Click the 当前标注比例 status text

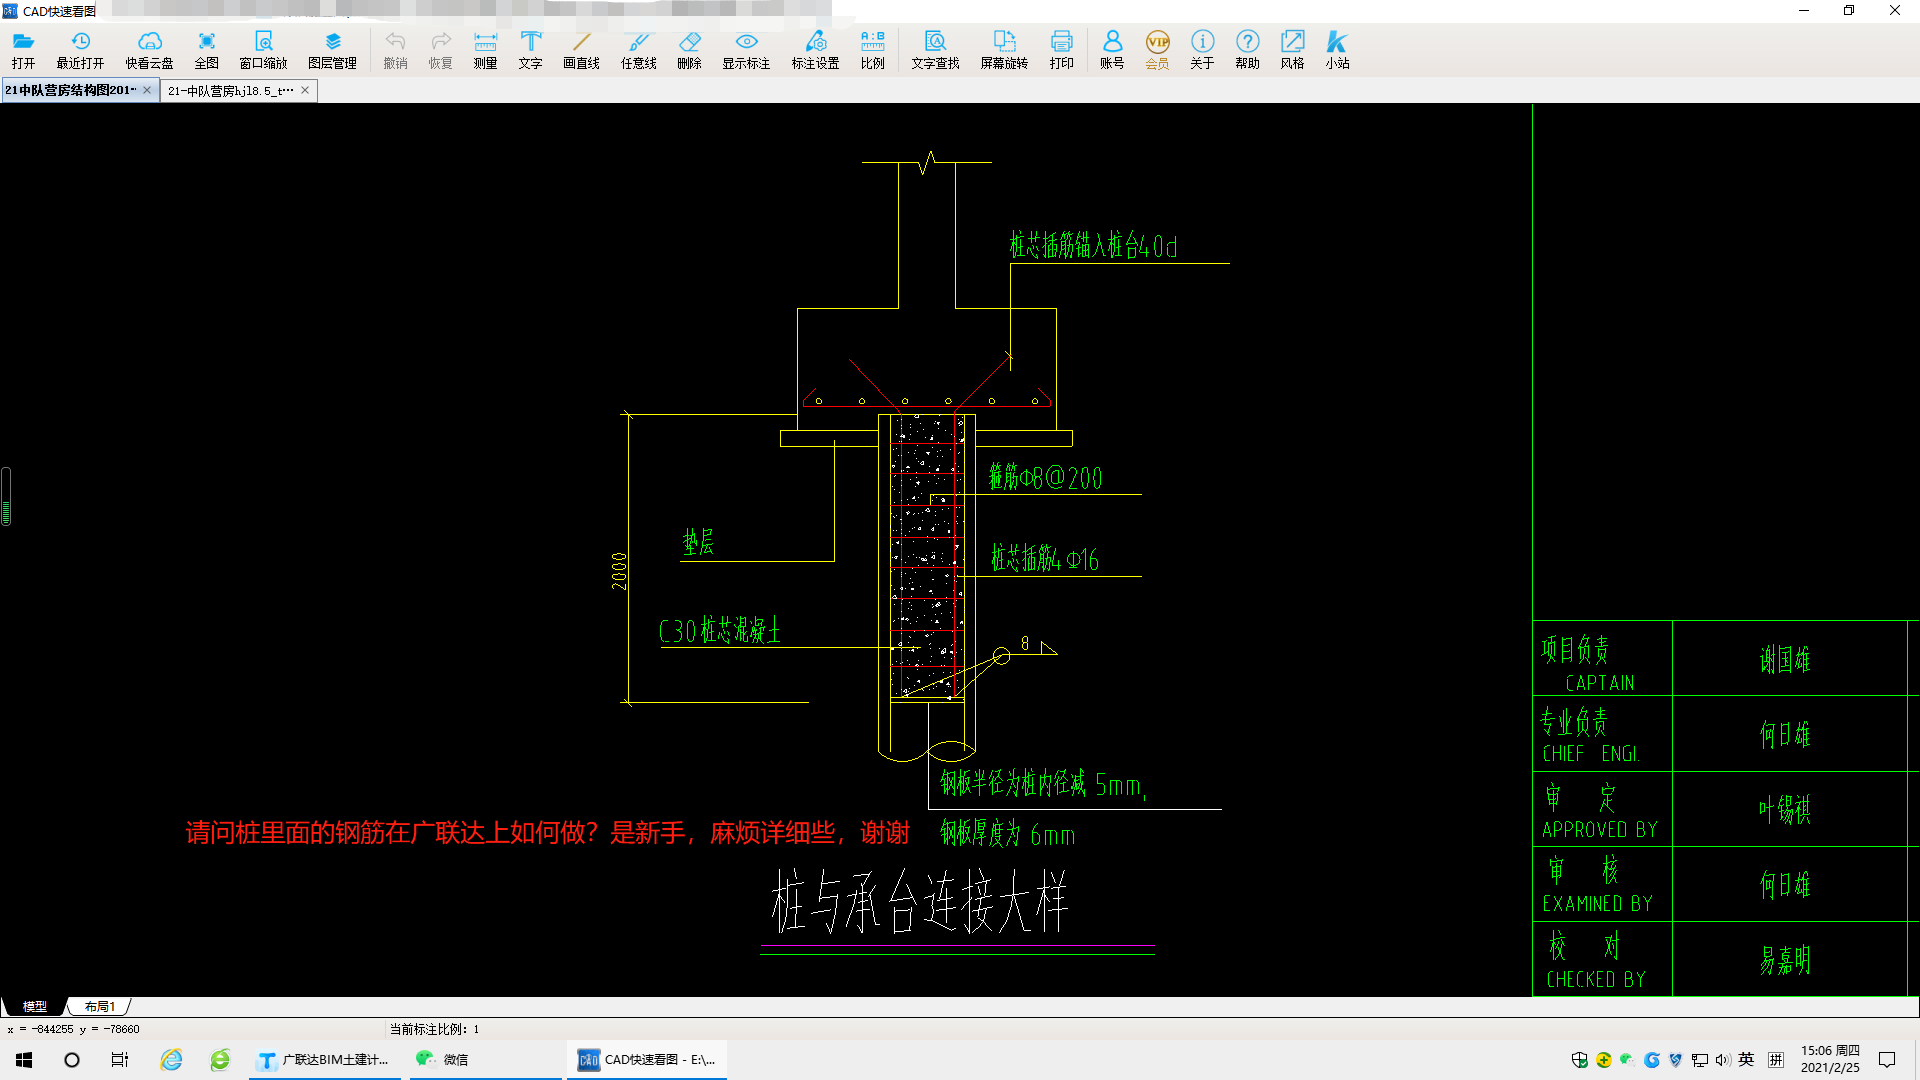434,1029
